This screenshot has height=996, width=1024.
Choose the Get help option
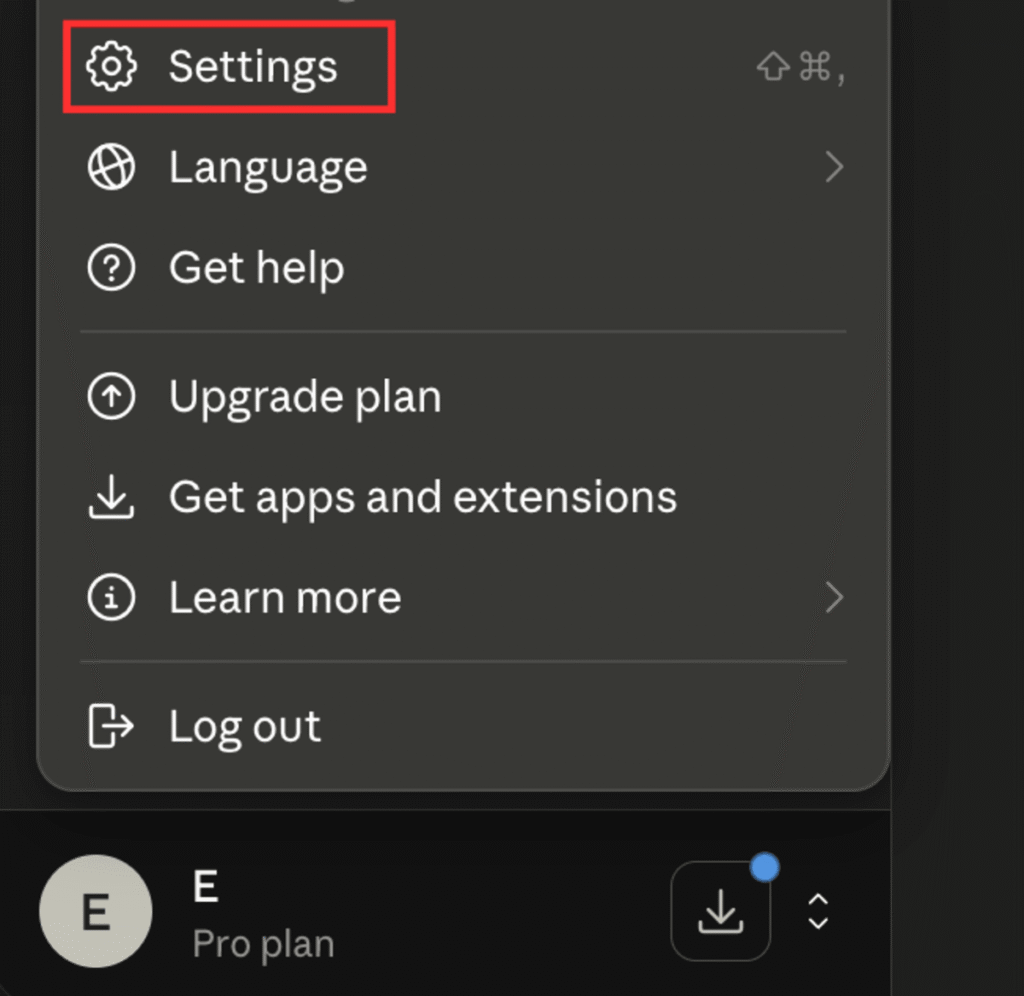tap(464, 267)
